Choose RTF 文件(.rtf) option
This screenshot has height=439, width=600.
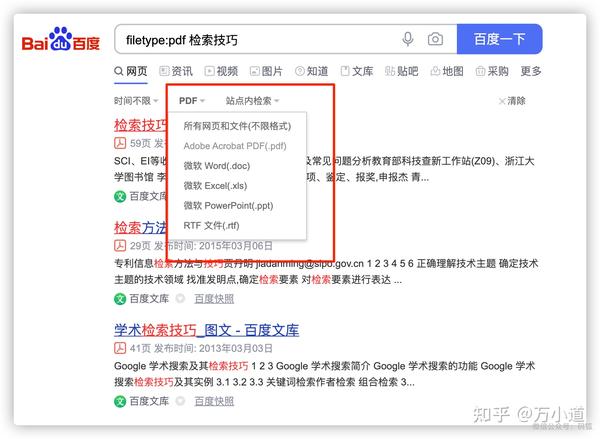click(211, 225)
